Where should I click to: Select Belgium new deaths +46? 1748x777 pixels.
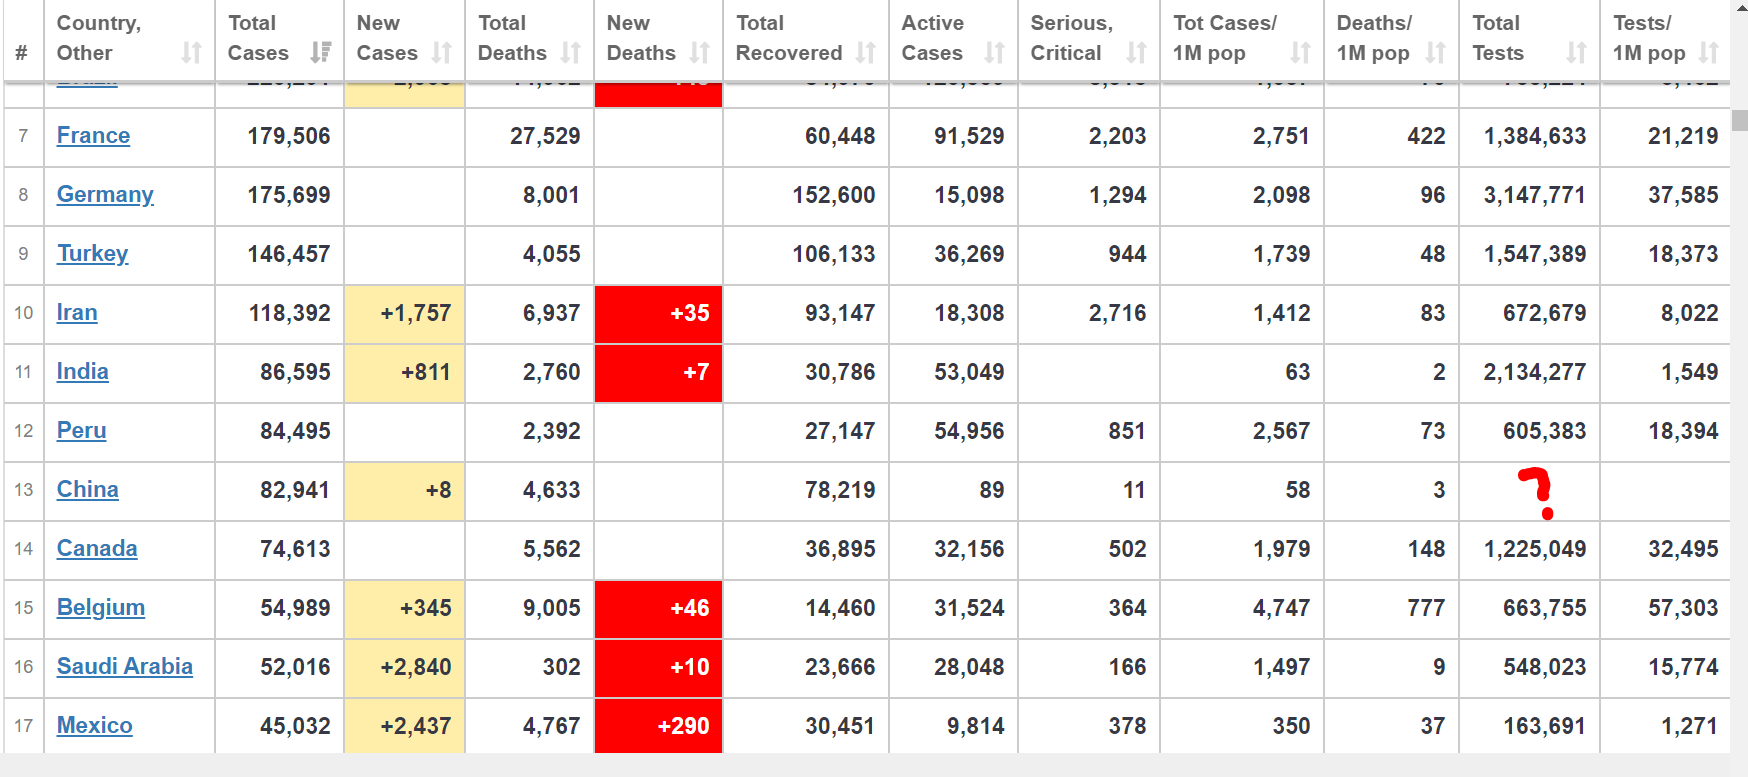pos(690,608)
